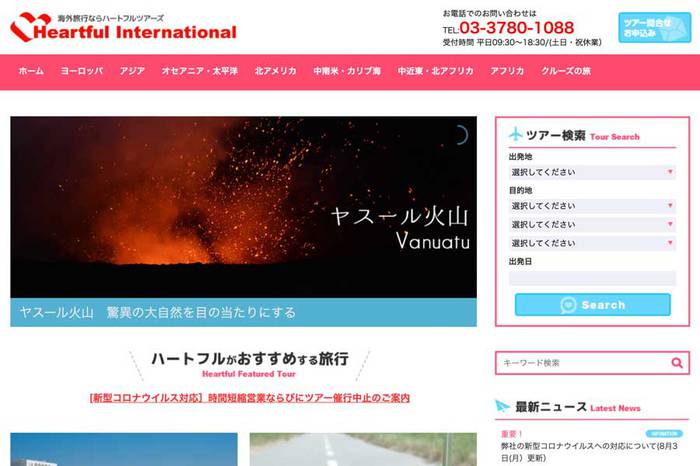Image resolution: width=700 pixels, height=466 pixels.
Task: Open the 中近東・北アフリカ menu item
Action: [435, 71]
